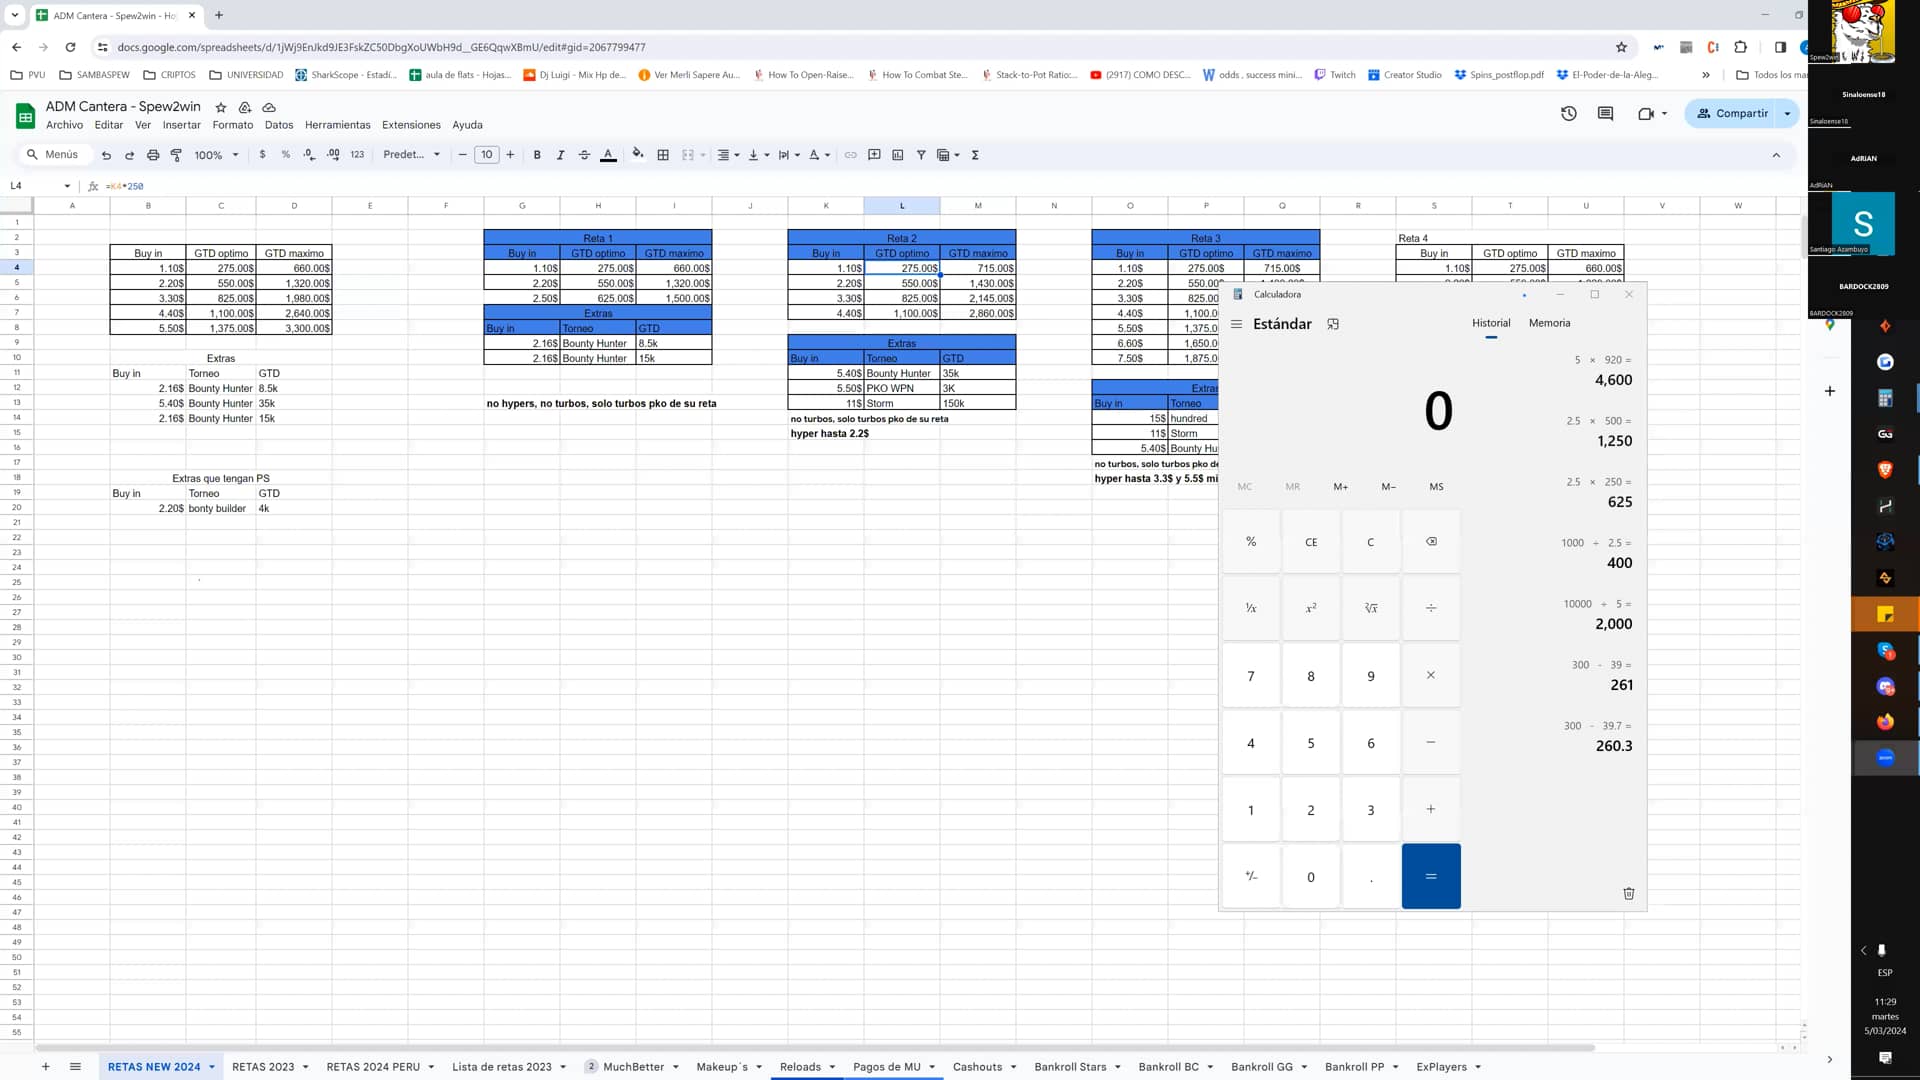Click the create filter icon
This screenshot has width=1920, height=1080.
[921, 155]
